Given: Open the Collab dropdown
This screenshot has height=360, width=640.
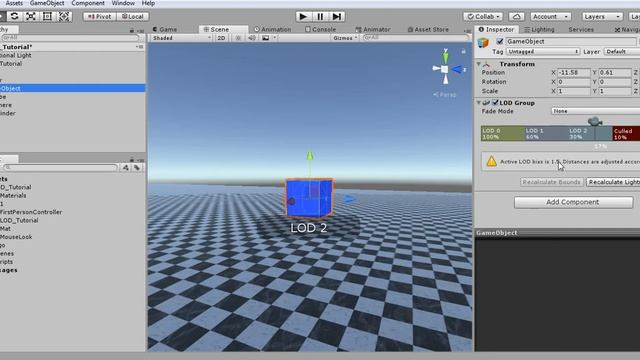Looking at the screenshot, I should pyautogui.click(x=483, y=17).
